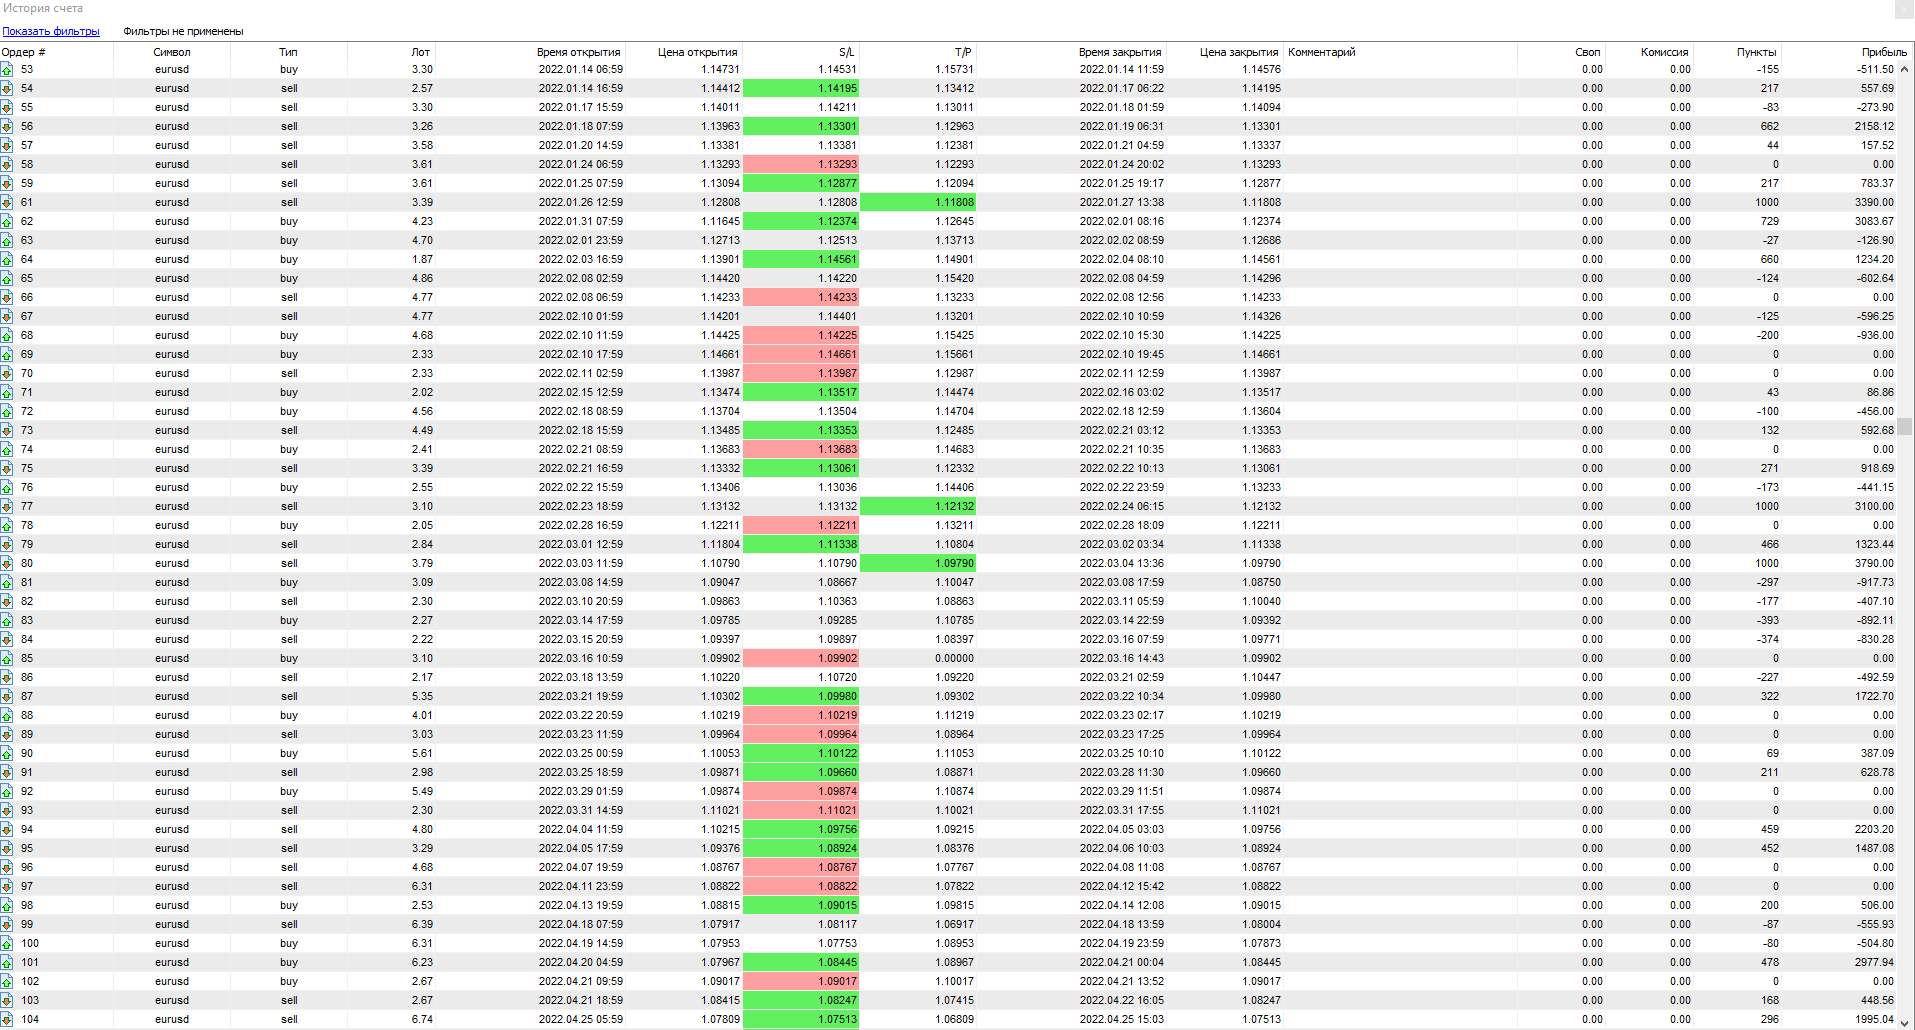Select green T/P cell 1.11808 of order 61
The height and width of the screenshot is (1030, 1915).
coord(917,203)
